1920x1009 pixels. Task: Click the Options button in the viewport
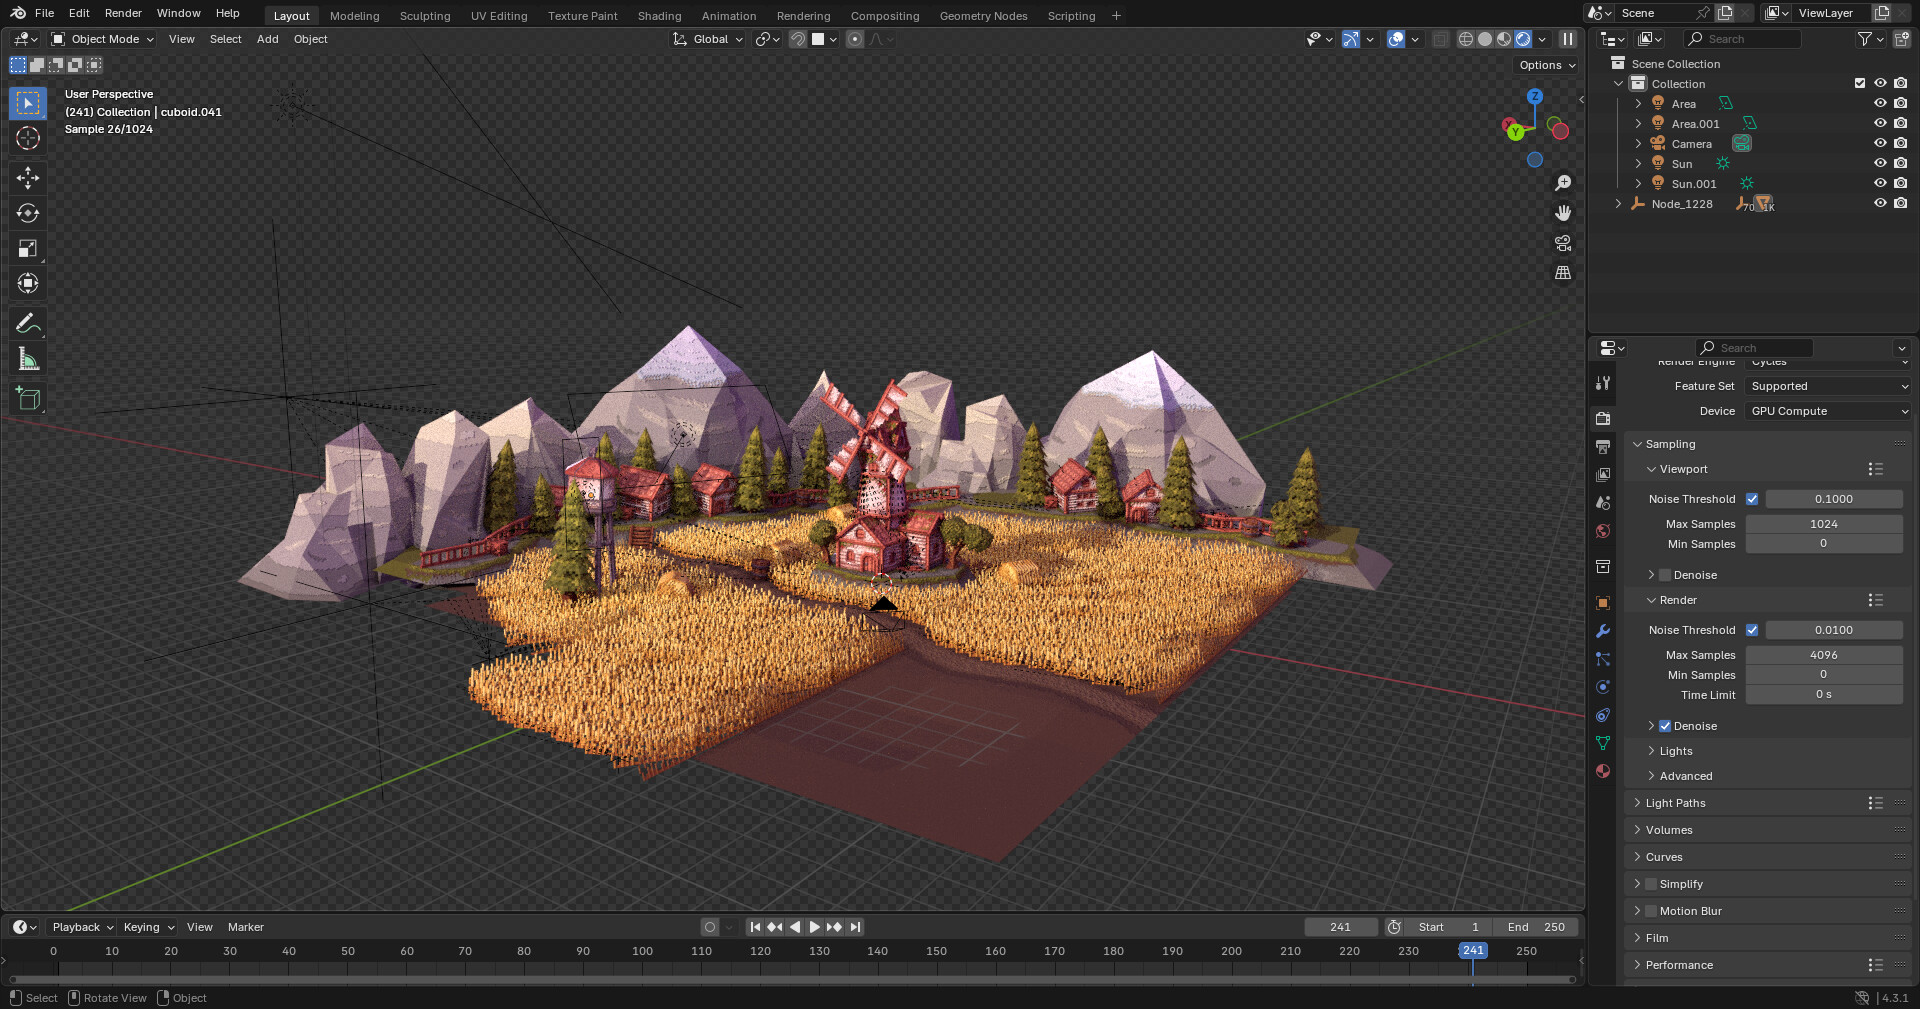point(1545,64)
